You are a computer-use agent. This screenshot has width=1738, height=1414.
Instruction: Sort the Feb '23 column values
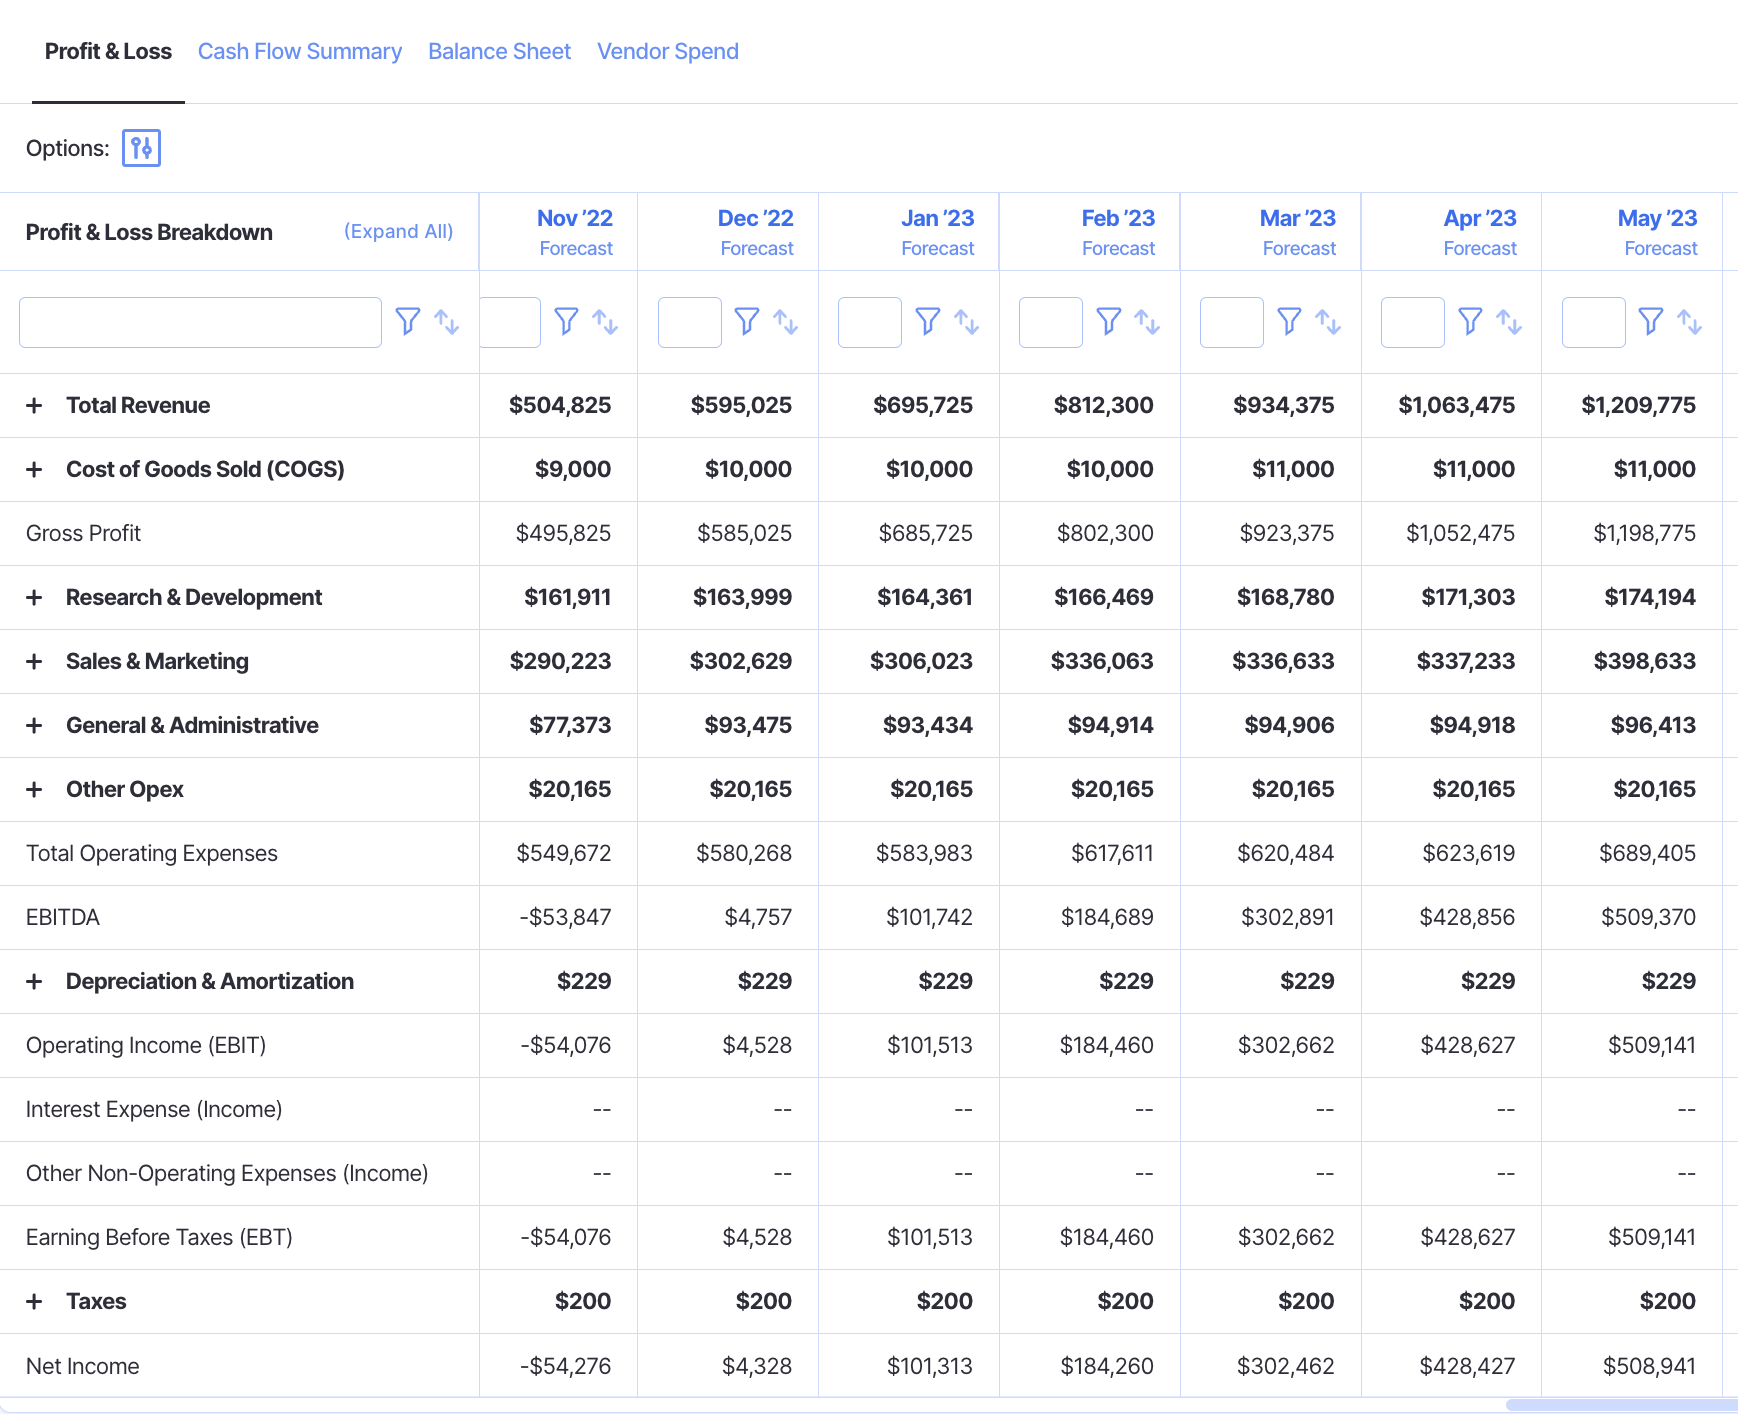1147,321
